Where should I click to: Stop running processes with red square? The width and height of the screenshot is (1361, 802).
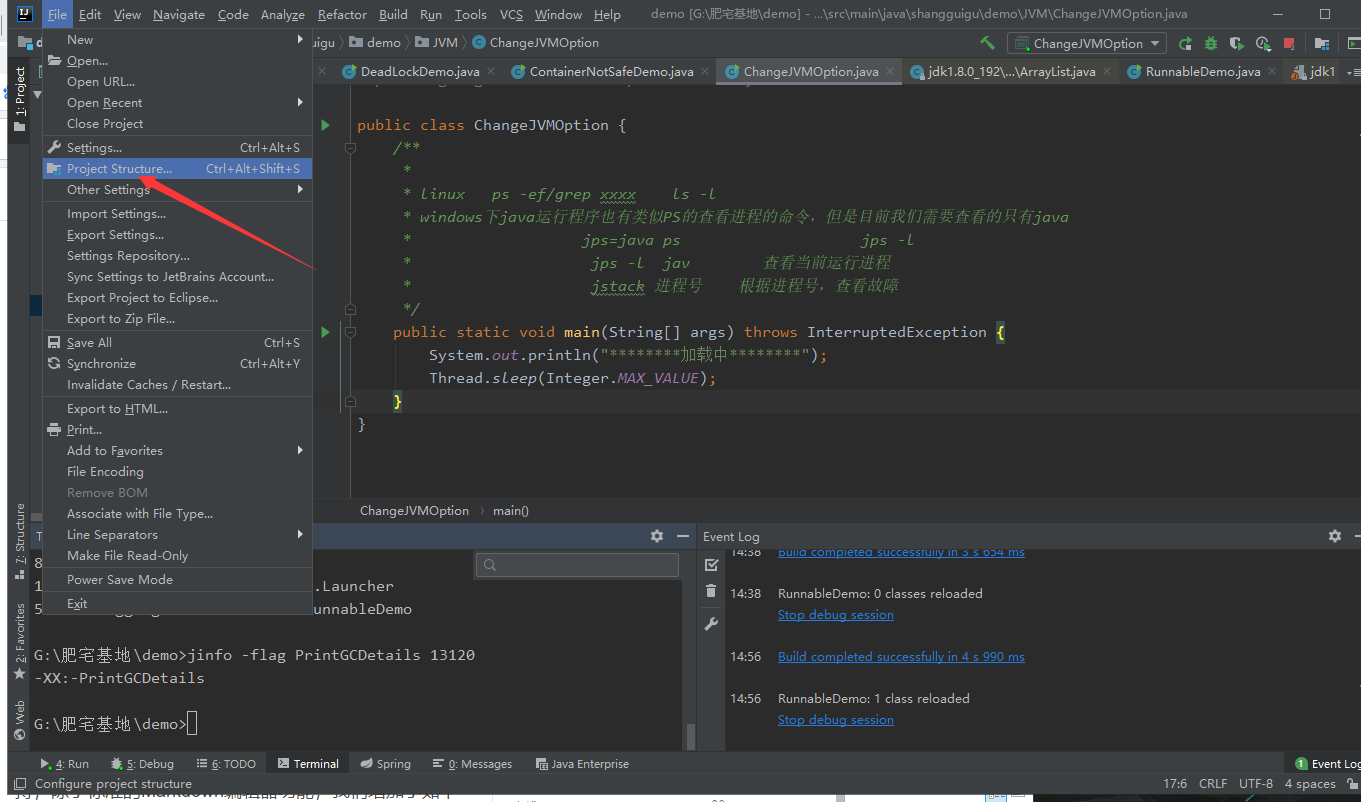click(1289, 43)
